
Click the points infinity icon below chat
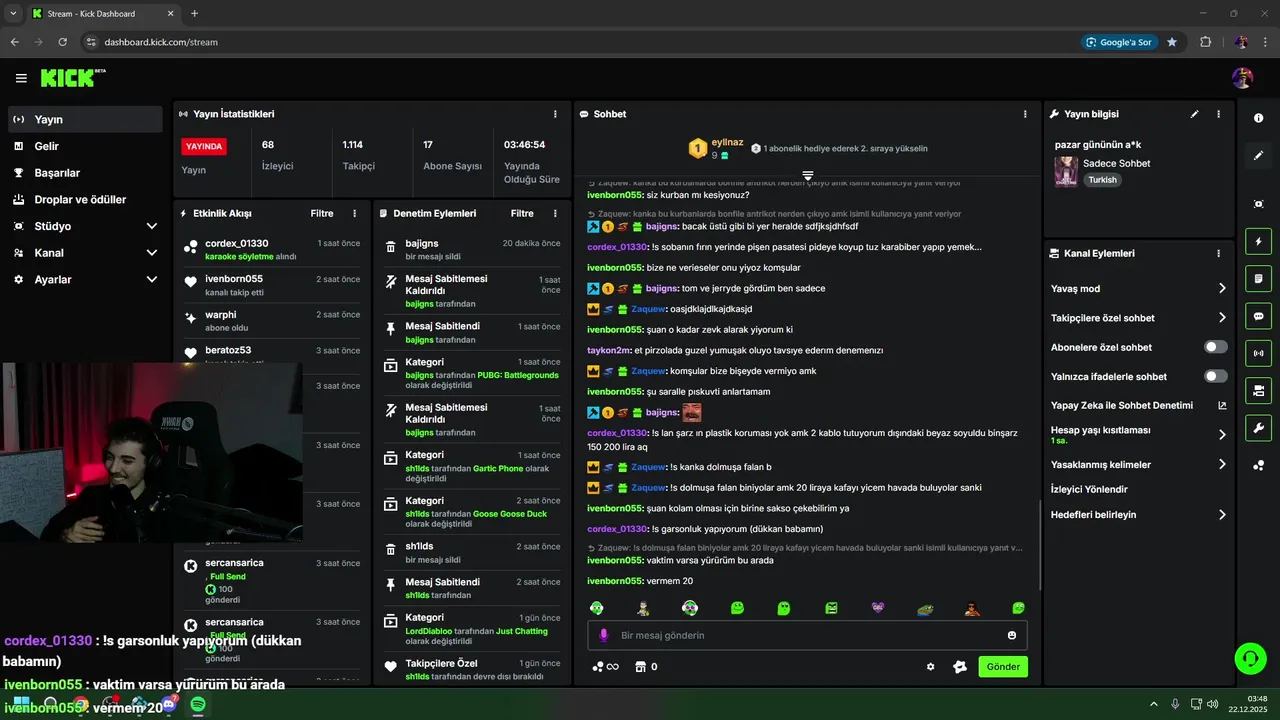tap(606, 667)
